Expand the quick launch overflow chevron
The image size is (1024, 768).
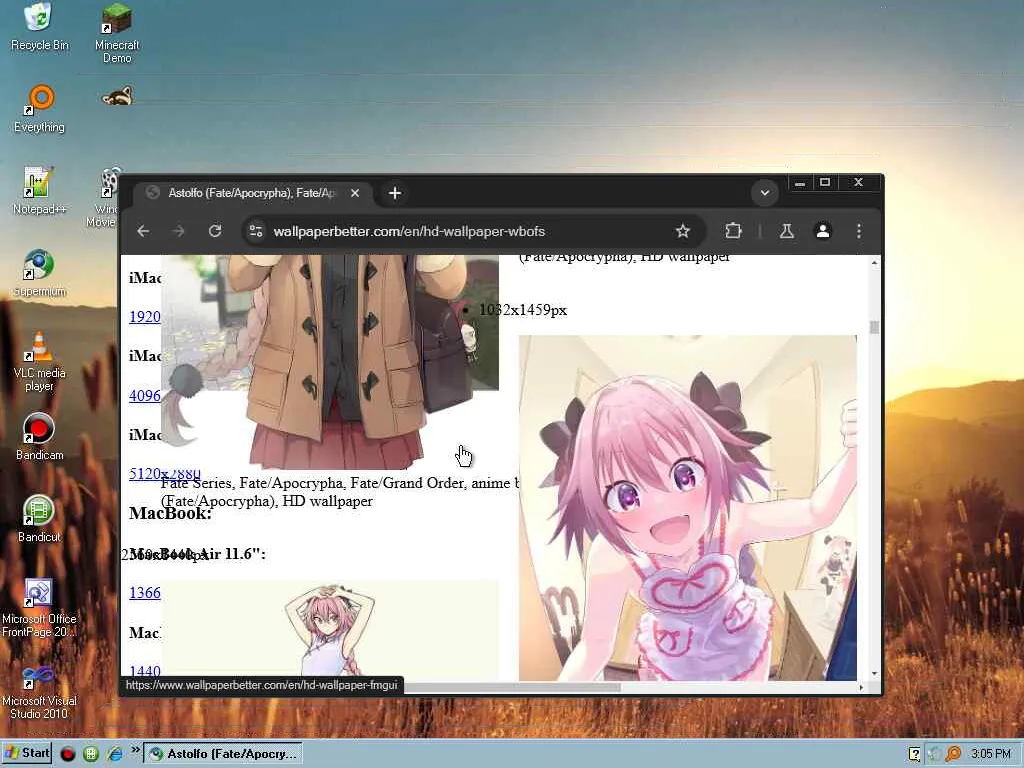coord(135,749)
